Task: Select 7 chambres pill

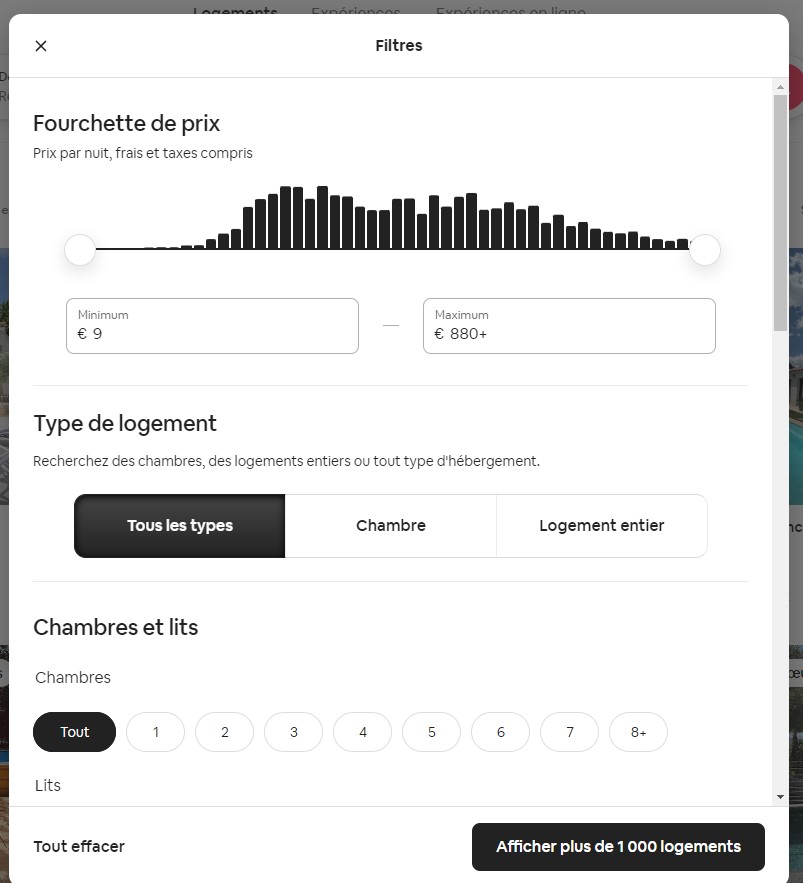Action: [569, 732]
